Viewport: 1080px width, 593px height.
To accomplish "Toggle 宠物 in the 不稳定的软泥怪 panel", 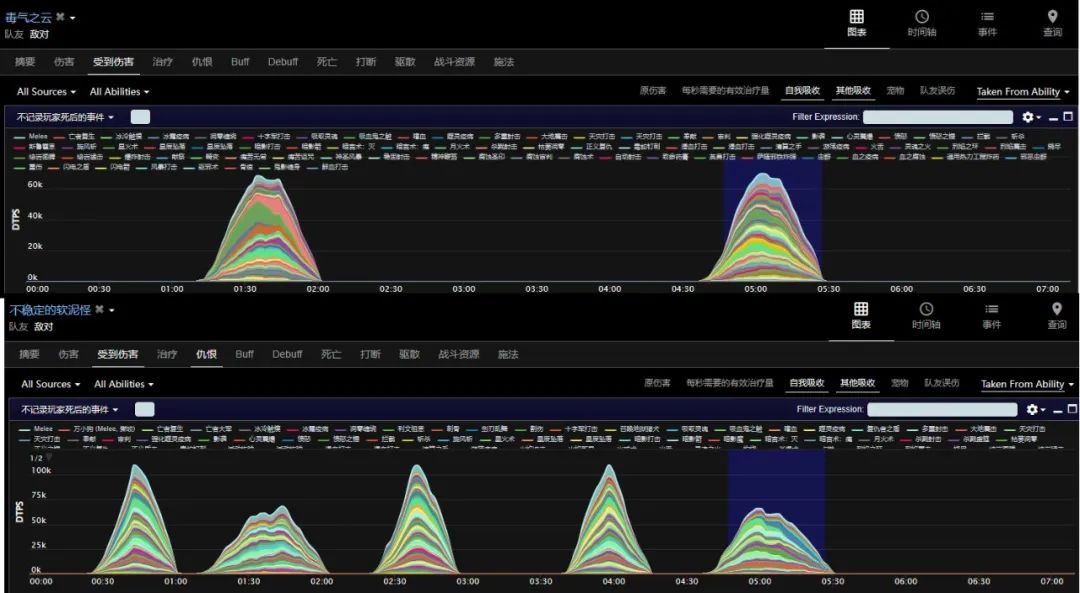I will [900, 383].
